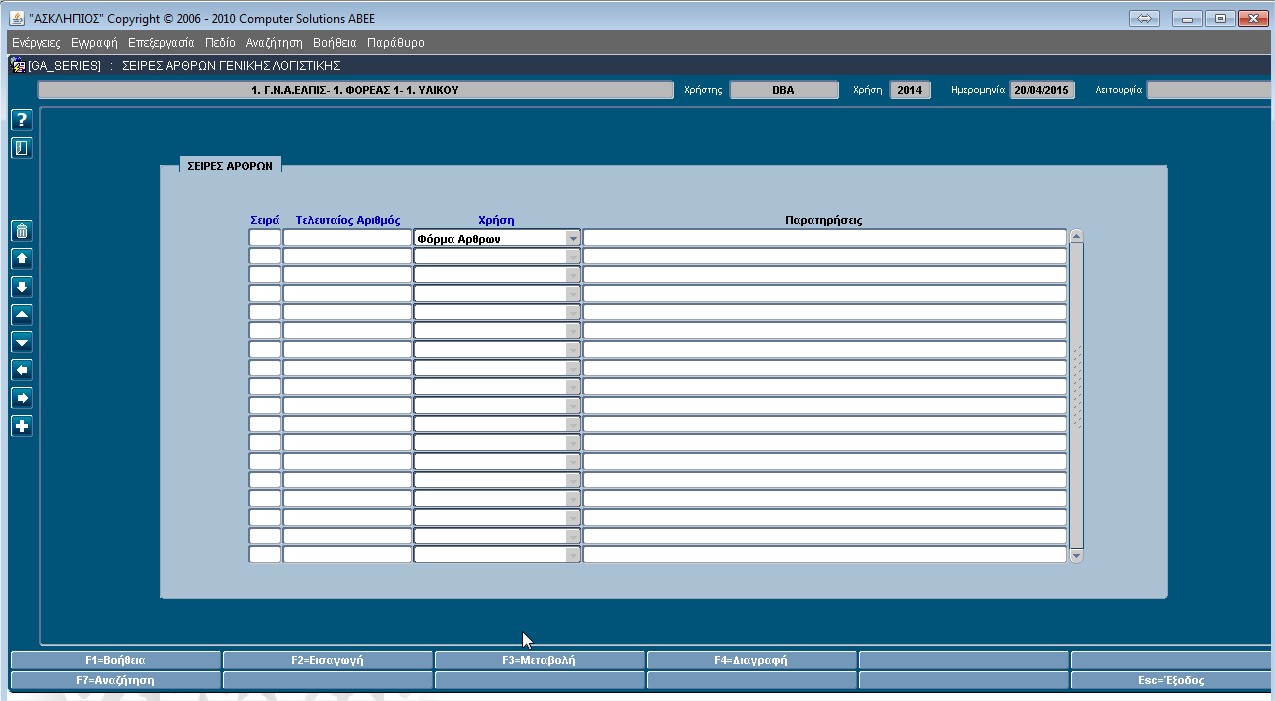Image resolution: width=1275 pixels, height=701 pixels.
Task: Click the GA_SERIES form icon
Action: 17,65
